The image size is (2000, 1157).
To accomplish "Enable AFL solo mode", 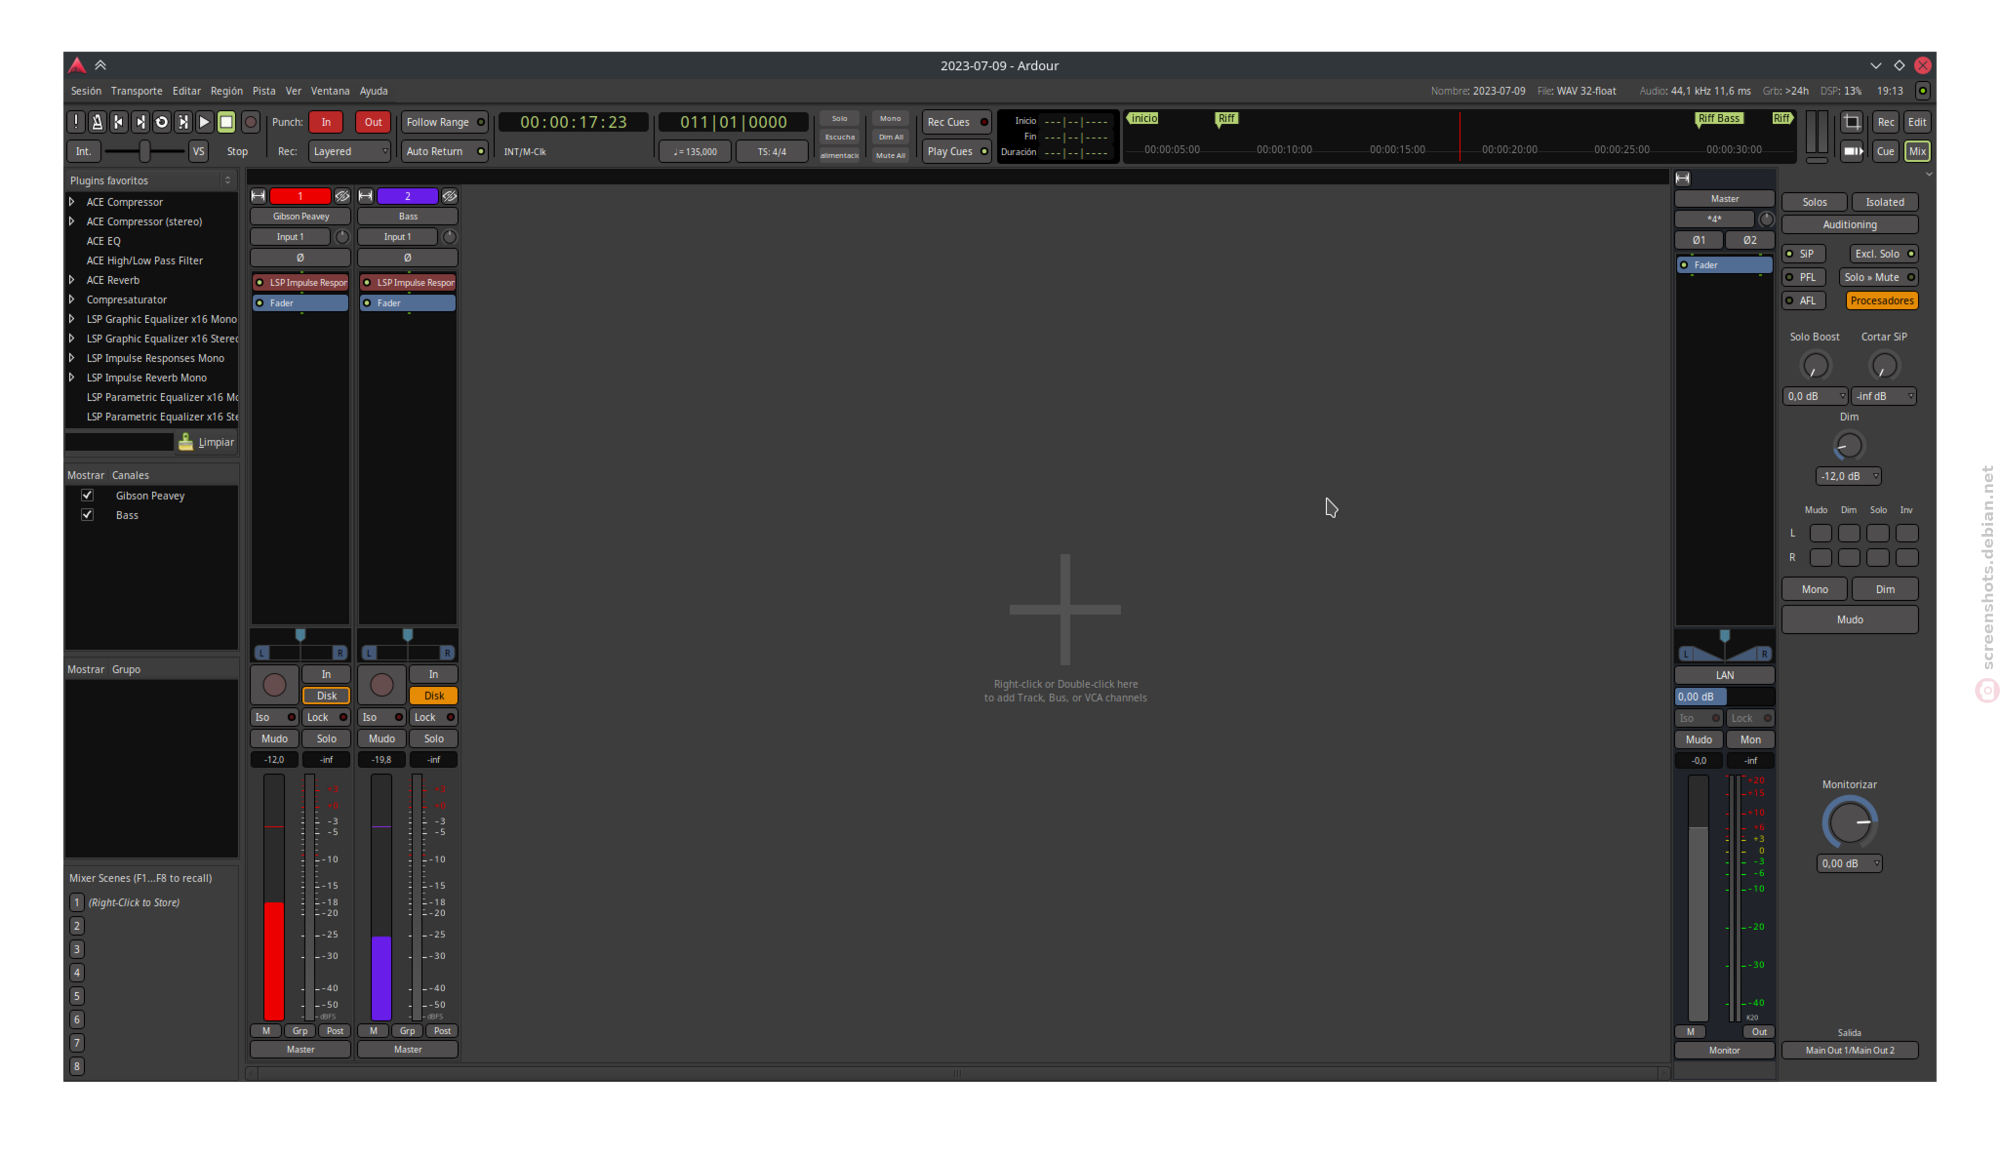I will 1804,301.
